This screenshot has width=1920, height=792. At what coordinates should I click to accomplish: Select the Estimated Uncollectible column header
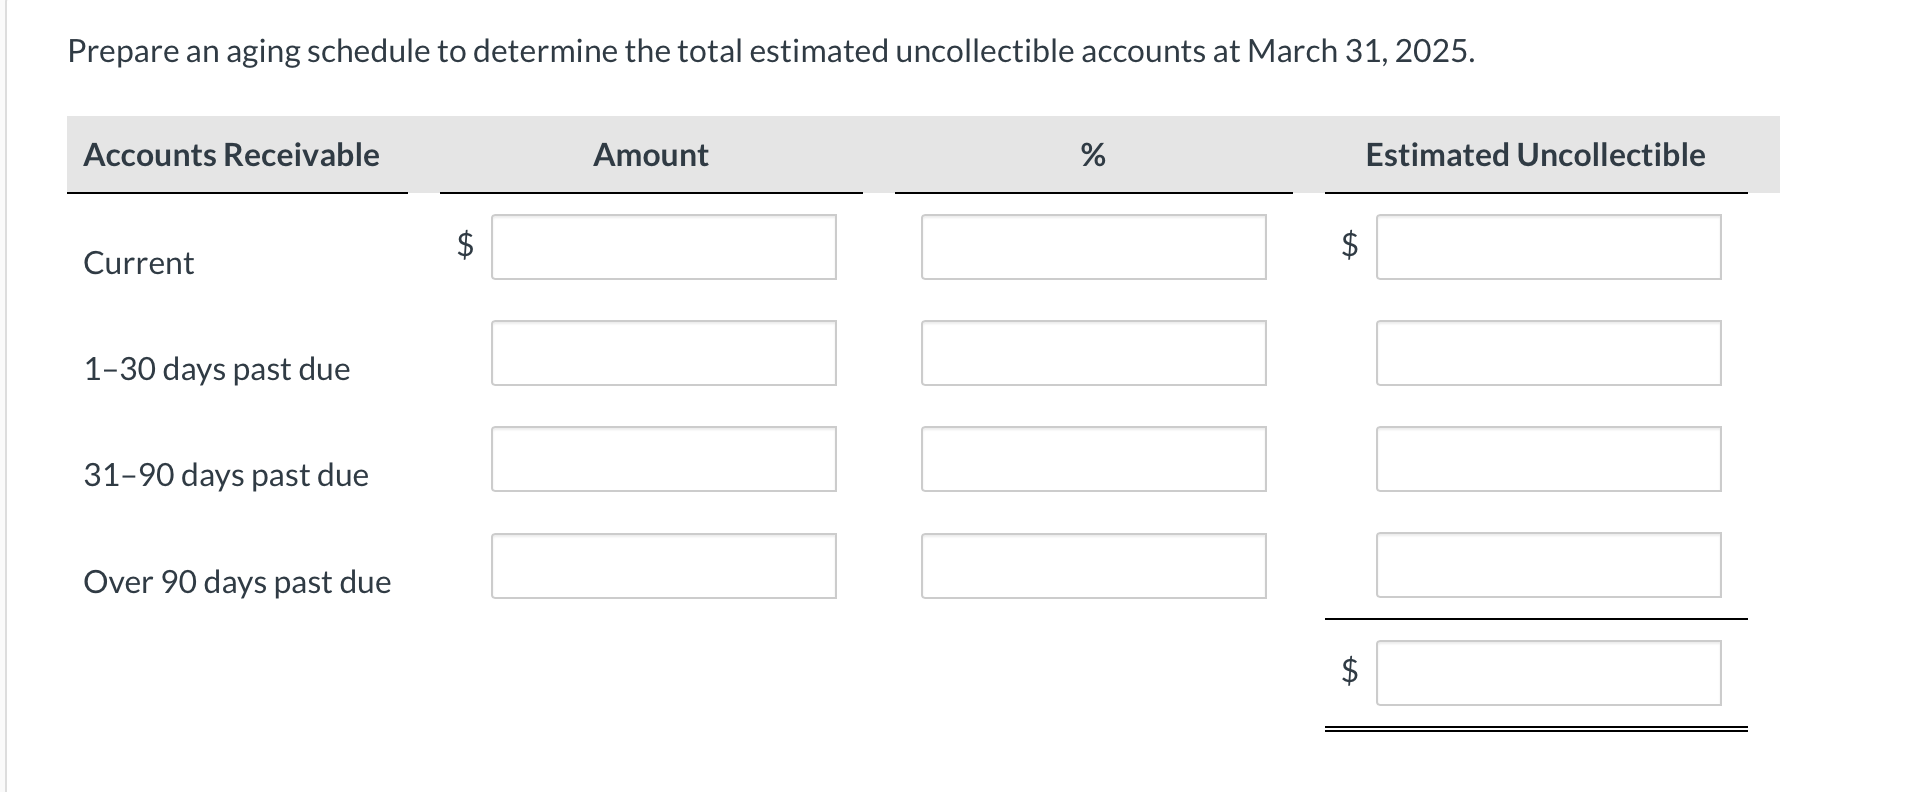click(x=1536, y=155)
